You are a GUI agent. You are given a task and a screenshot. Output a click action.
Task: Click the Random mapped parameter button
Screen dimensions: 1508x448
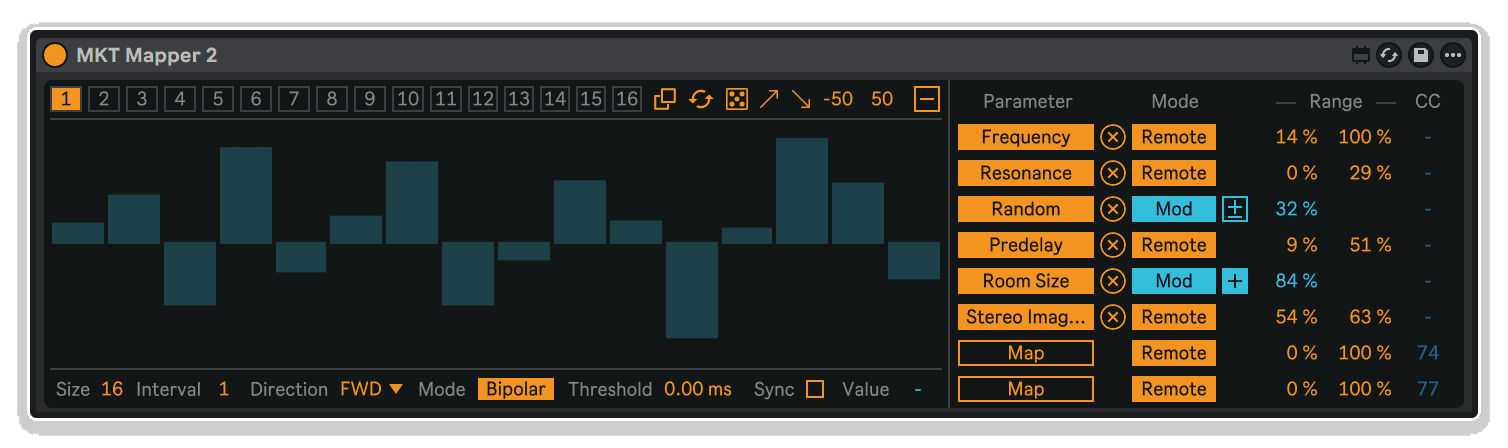click(x=1026, y=209)
